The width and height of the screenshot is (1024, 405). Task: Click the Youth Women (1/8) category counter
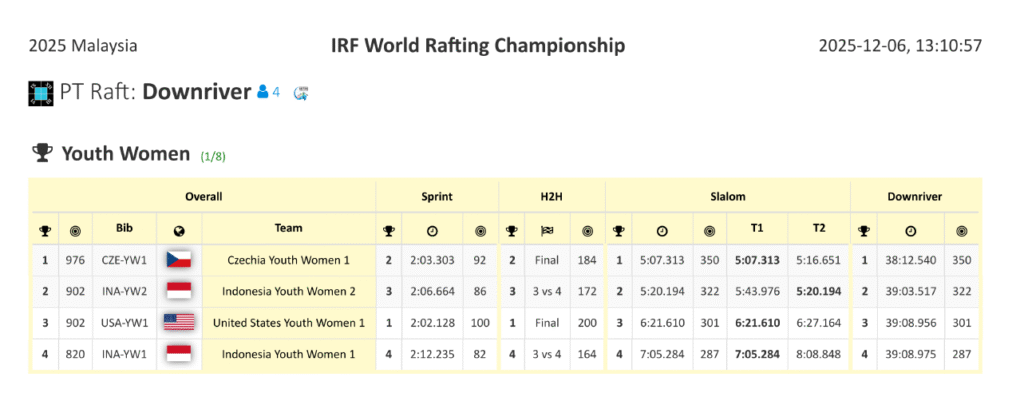coord(214,156)
